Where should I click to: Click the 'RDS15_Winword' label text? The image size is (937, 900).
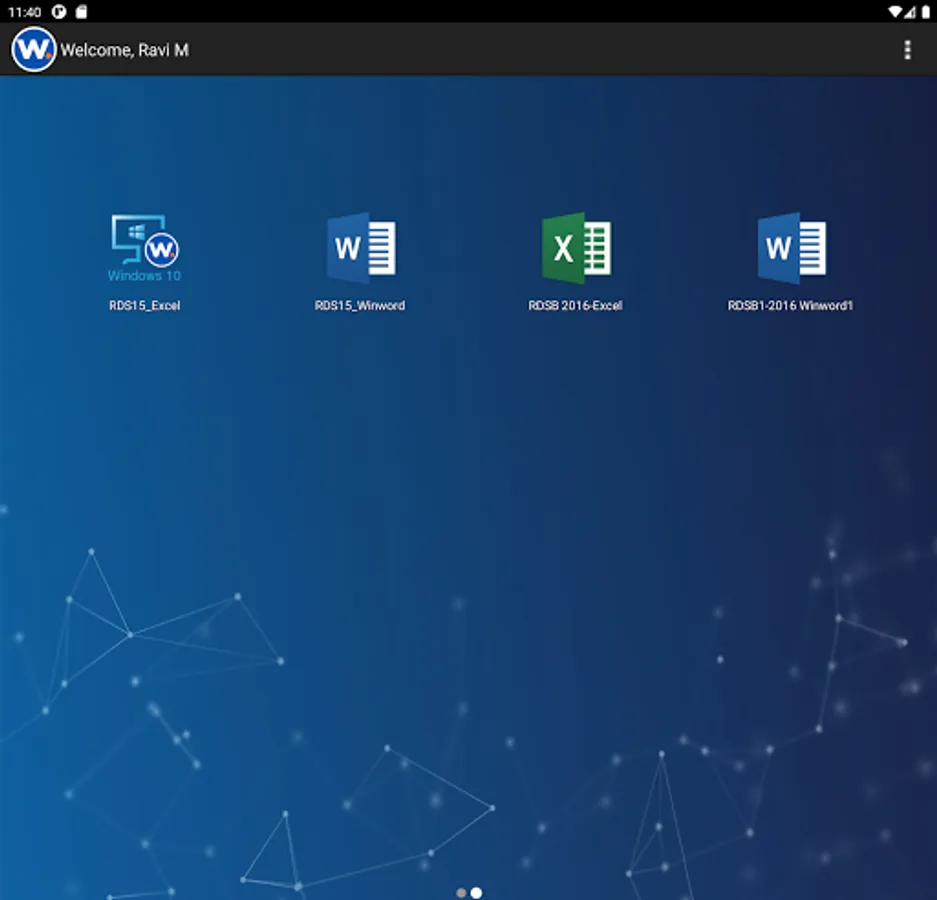(x=360, y=305)
